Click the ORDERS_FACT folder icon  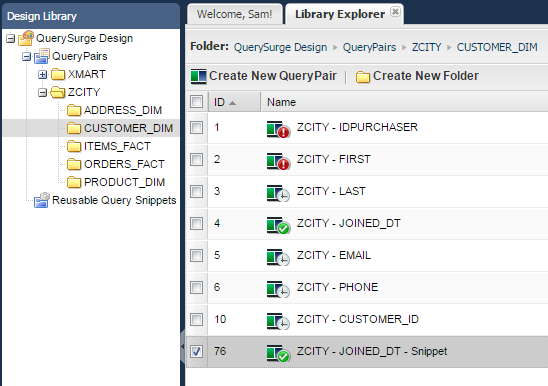(x=74, y=164)
